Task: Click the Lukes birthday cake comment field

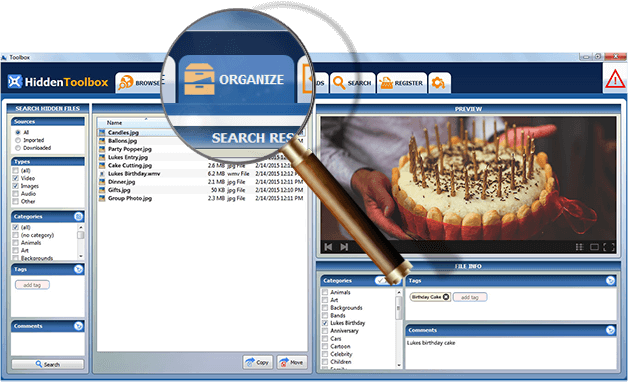Action: point(511,353)
